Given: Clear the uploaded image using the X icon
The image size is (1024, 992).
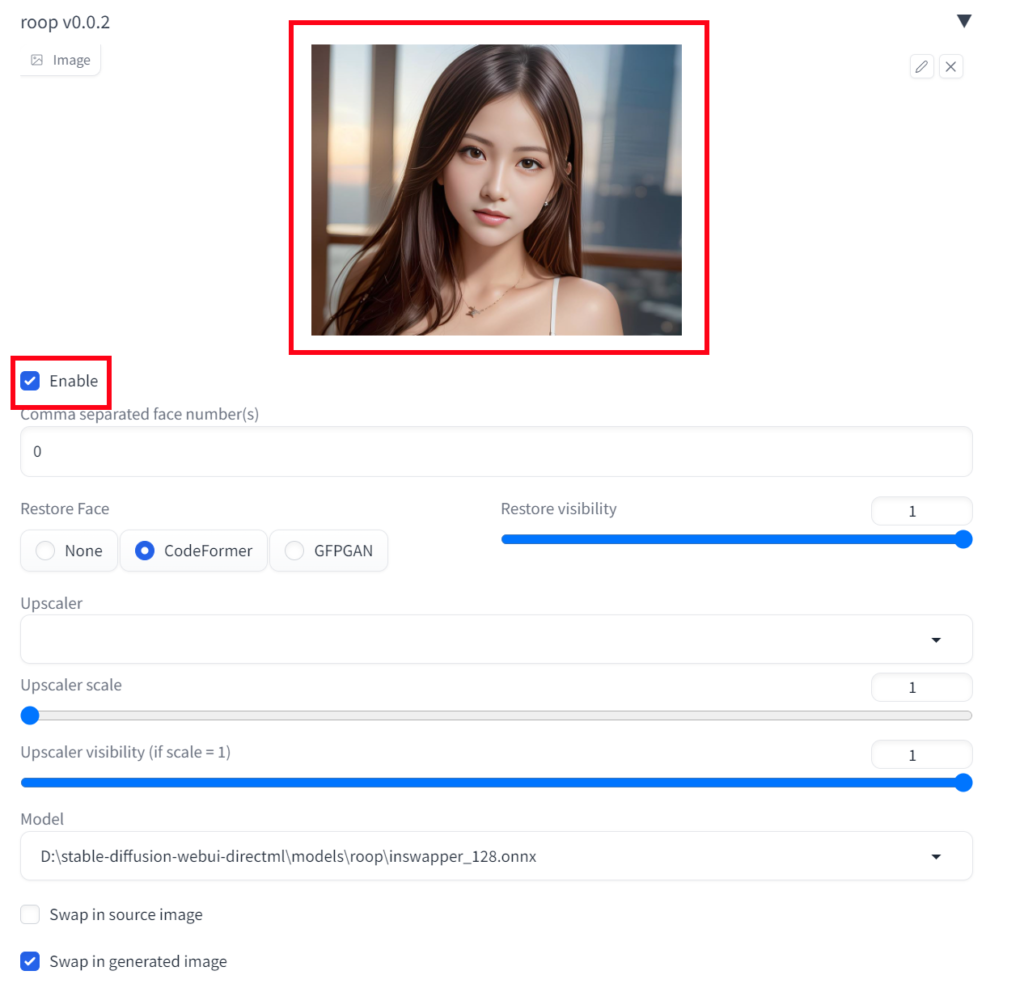Looking at the screenshot, I should pos(950,66).
